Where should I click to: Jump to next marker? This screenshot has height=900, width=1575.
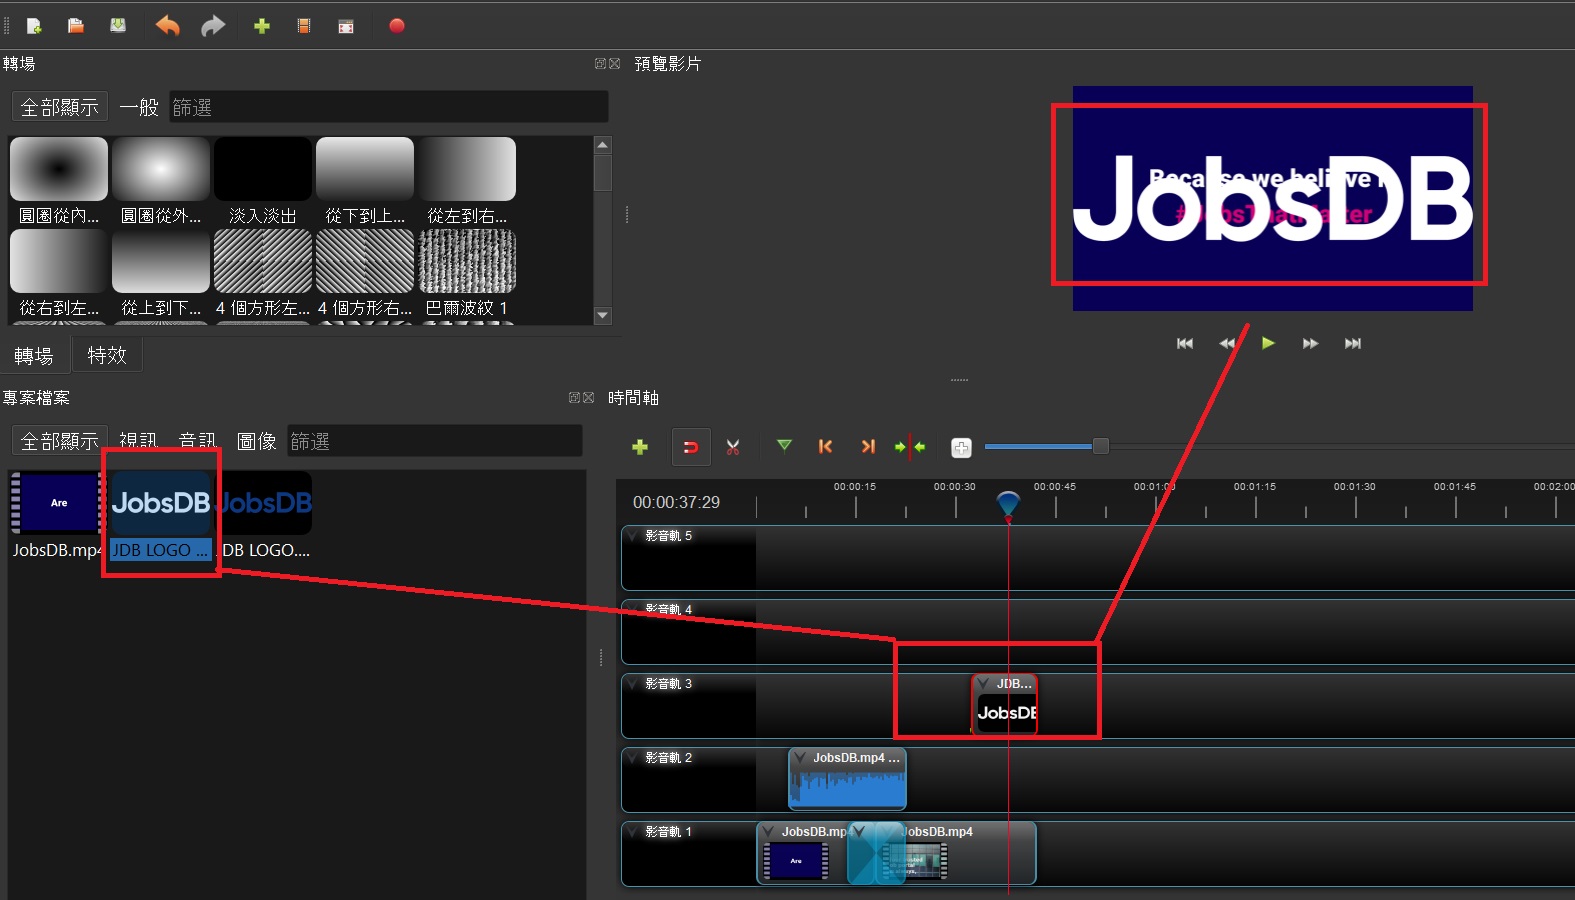pos(868,447)
